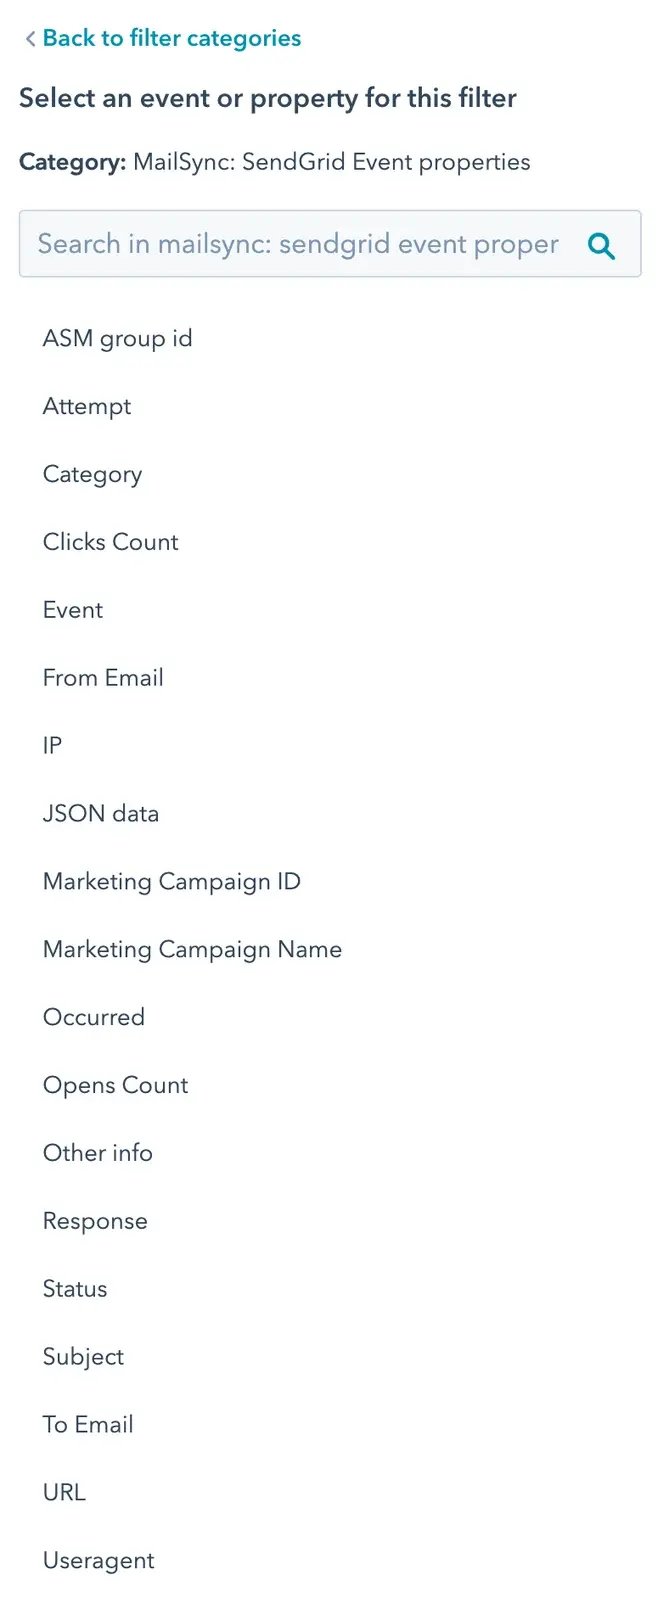This screenshot has height=1609, width=669.
Task: Pick the Occurred property
Action: pyautogui.click(x=94, y=1017)
